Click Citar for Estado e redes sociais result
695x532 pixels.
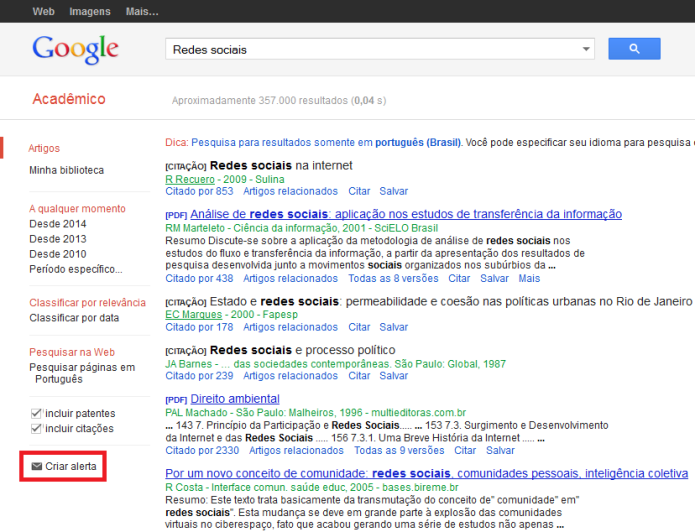tap(359, 327)
